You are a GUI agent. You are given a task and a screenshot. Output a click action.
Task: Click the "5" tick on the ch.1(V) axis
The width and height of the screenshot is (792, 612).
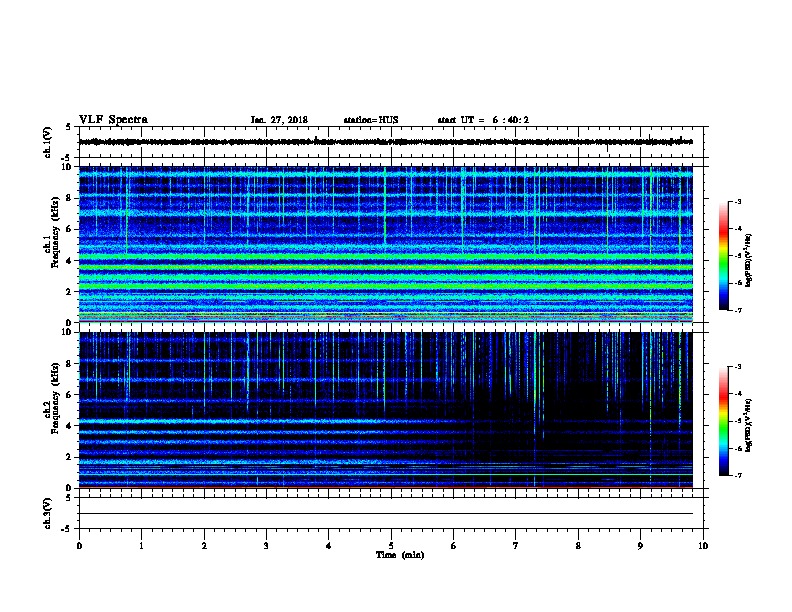tap(69, 127)
